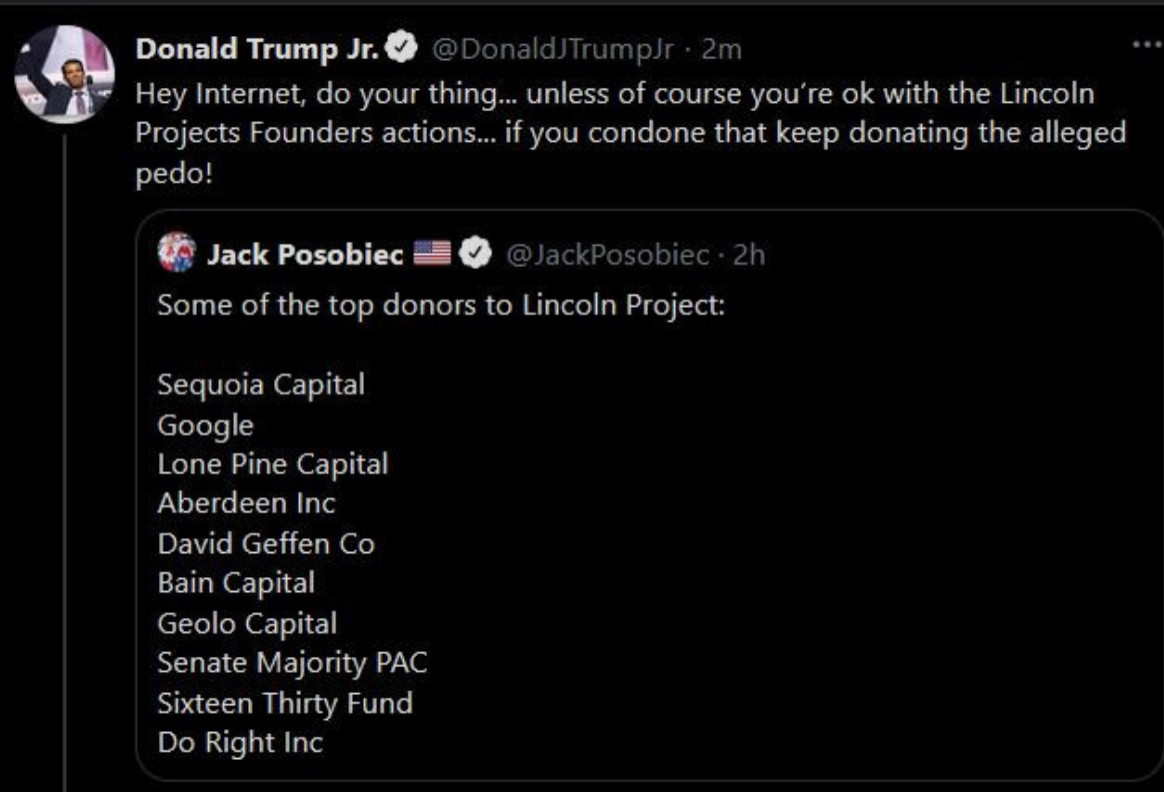Select the Jack Posobiec name in quoted tweet
The height and width of the screenshot is (792, 1164).
304,254
